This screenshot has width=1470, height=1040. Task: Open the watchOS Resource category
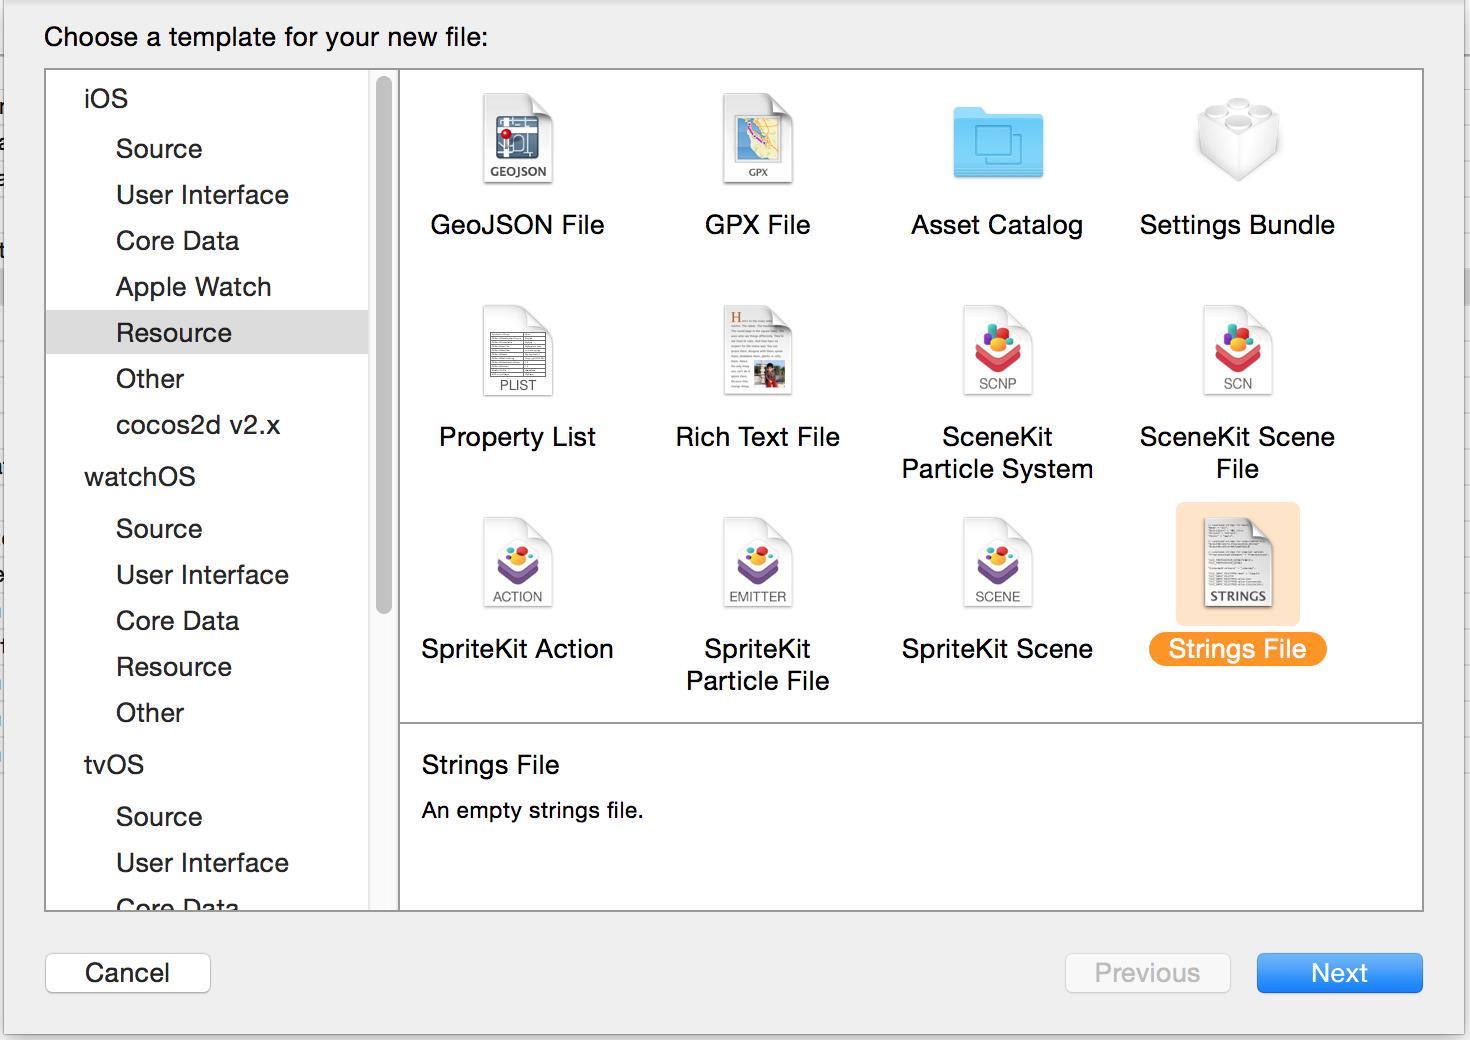tap(174, 667)
